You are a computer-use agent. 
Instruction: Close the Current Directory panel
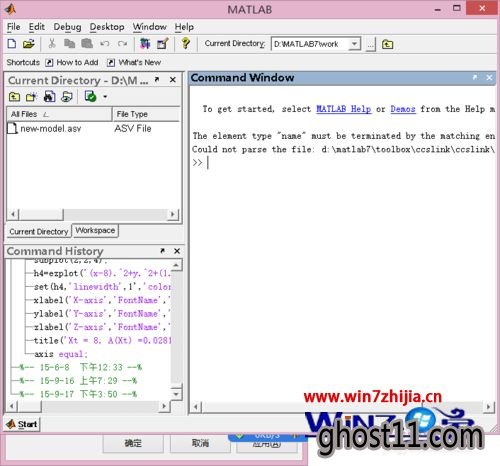(x=173, y=80)
